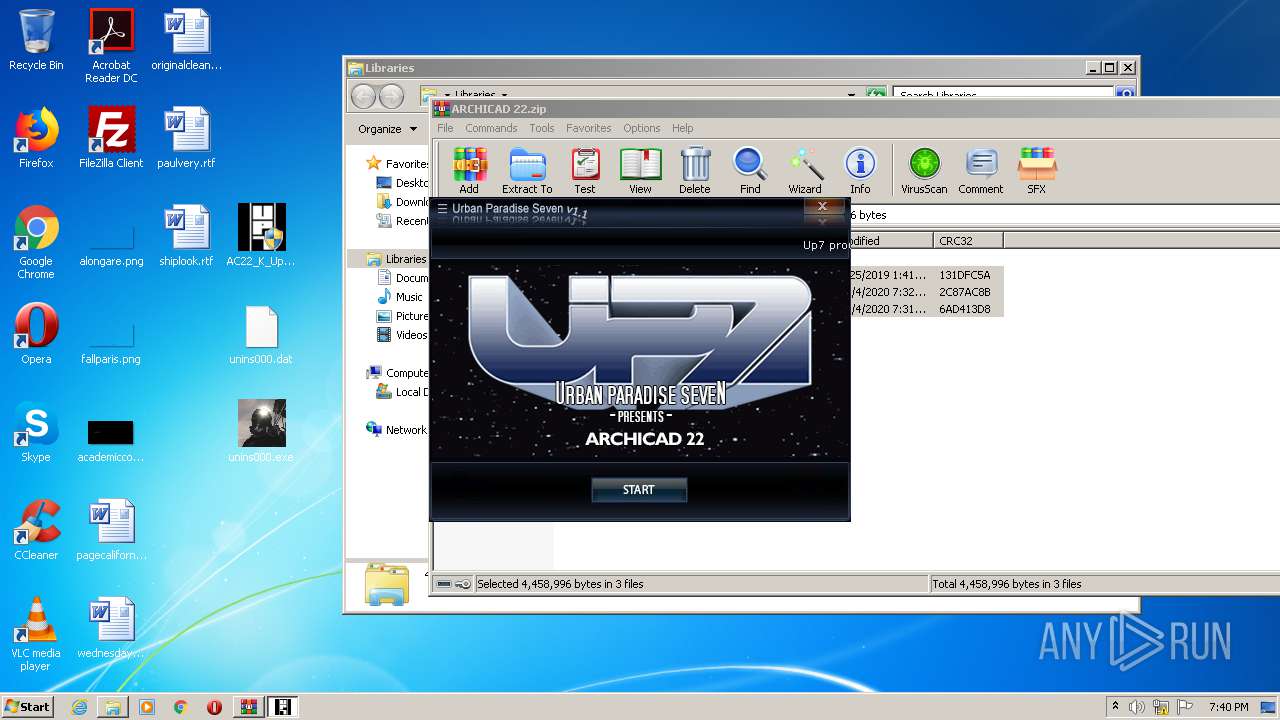This screenshot has width=1280, height=720.
Task: Select unins000.dat file on desktop
Action: pyautogui.click(x=261, y=334)
